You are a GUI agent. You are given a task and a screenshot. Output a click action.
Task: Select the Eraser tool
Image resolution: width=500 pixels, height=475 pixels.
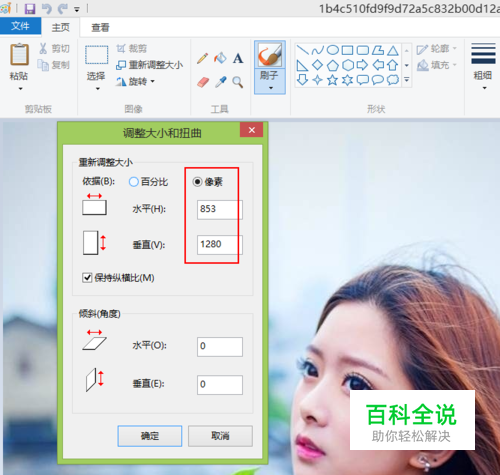click(203, 82)
